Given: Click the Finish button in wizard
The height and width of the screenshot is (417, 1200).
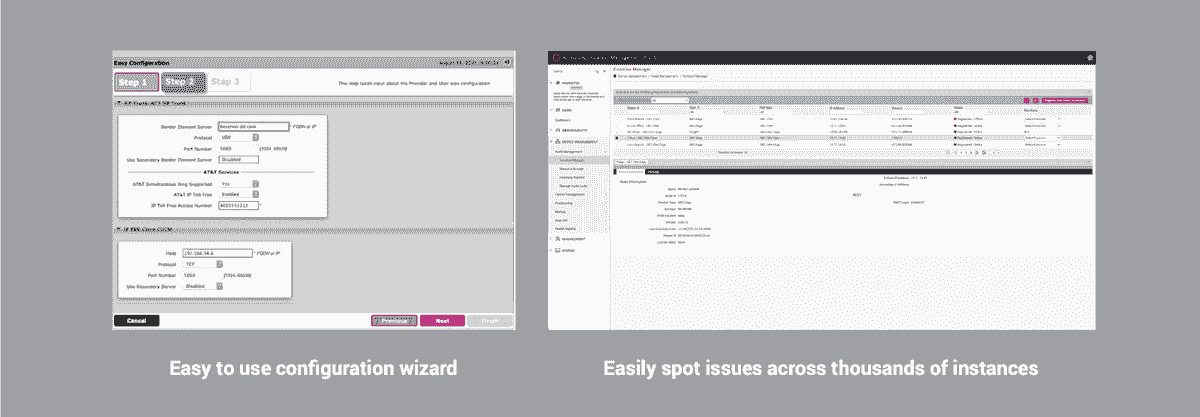Looking at the screenshot, I should point(490,321).
